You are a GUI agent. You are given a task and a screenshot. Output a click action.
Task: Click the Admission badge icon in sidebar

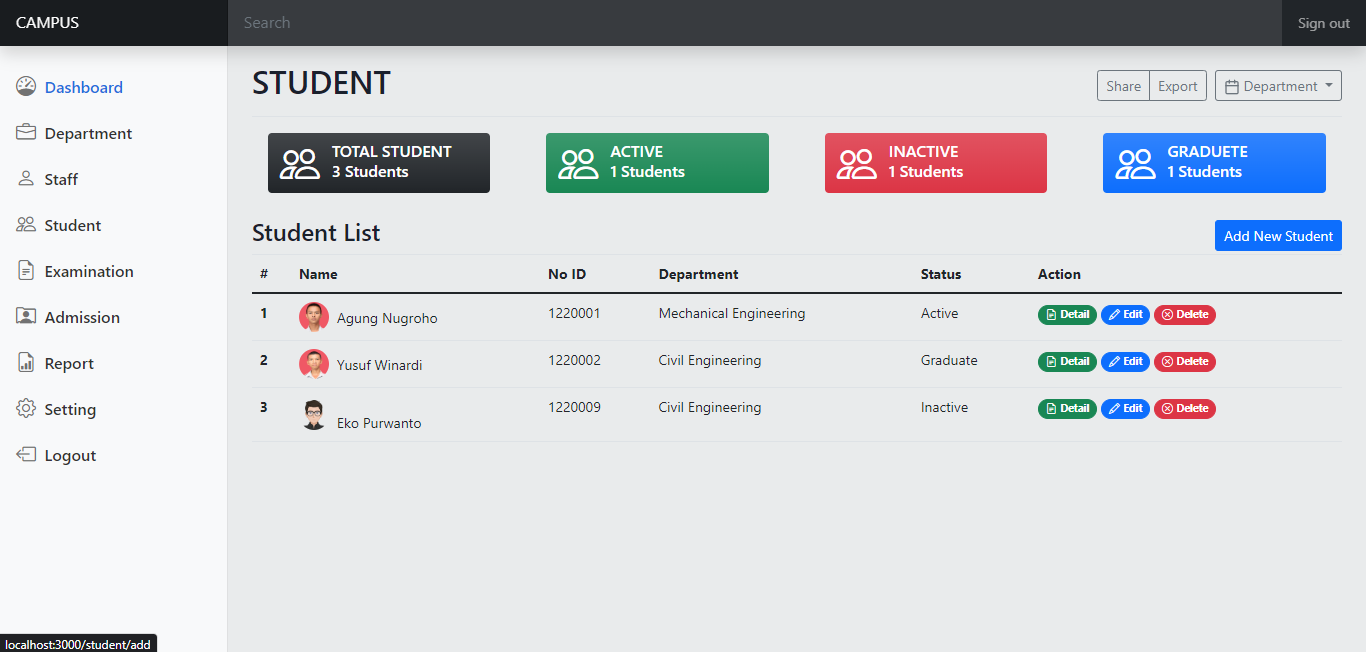(x=26, y=317)
